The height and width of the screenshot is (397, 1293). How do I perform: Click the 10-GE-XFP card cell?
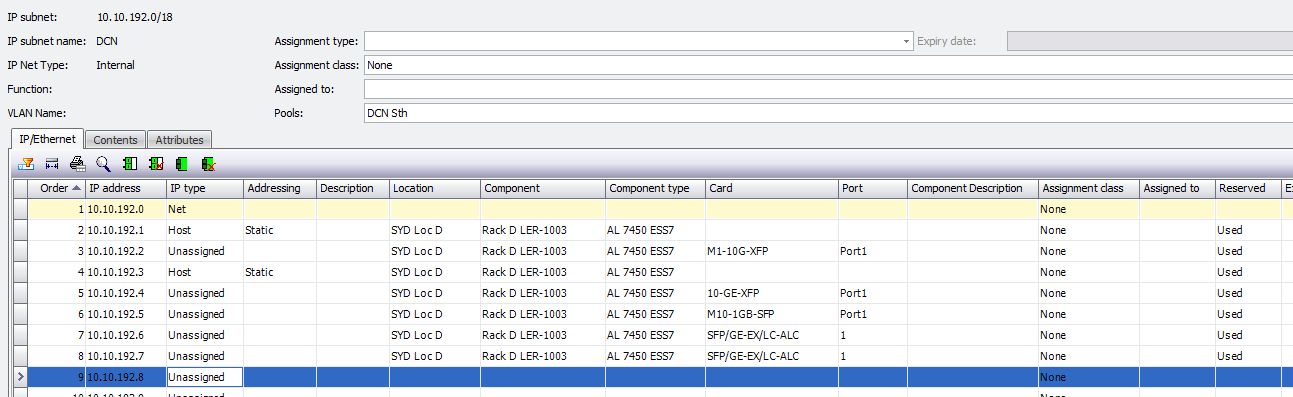pyautogui.click(x=771, y=293)
